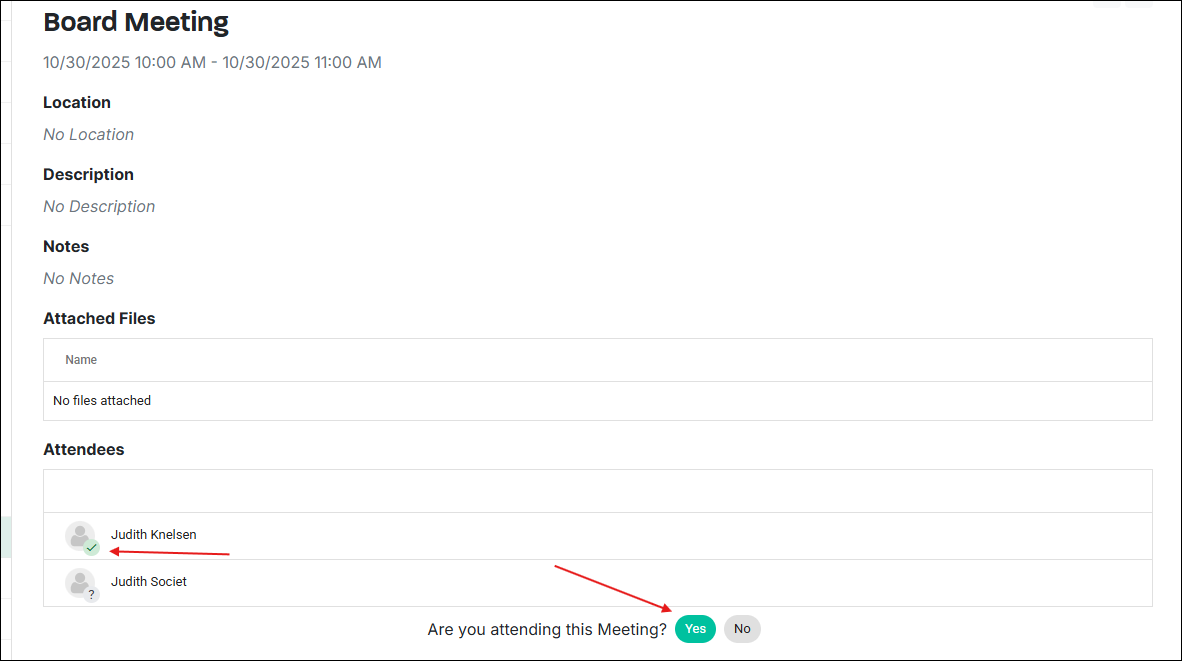This screenshot has height=661, width=1182.
Task: Select the Judith Knelsen attendee name
Action: coord(154,535)
